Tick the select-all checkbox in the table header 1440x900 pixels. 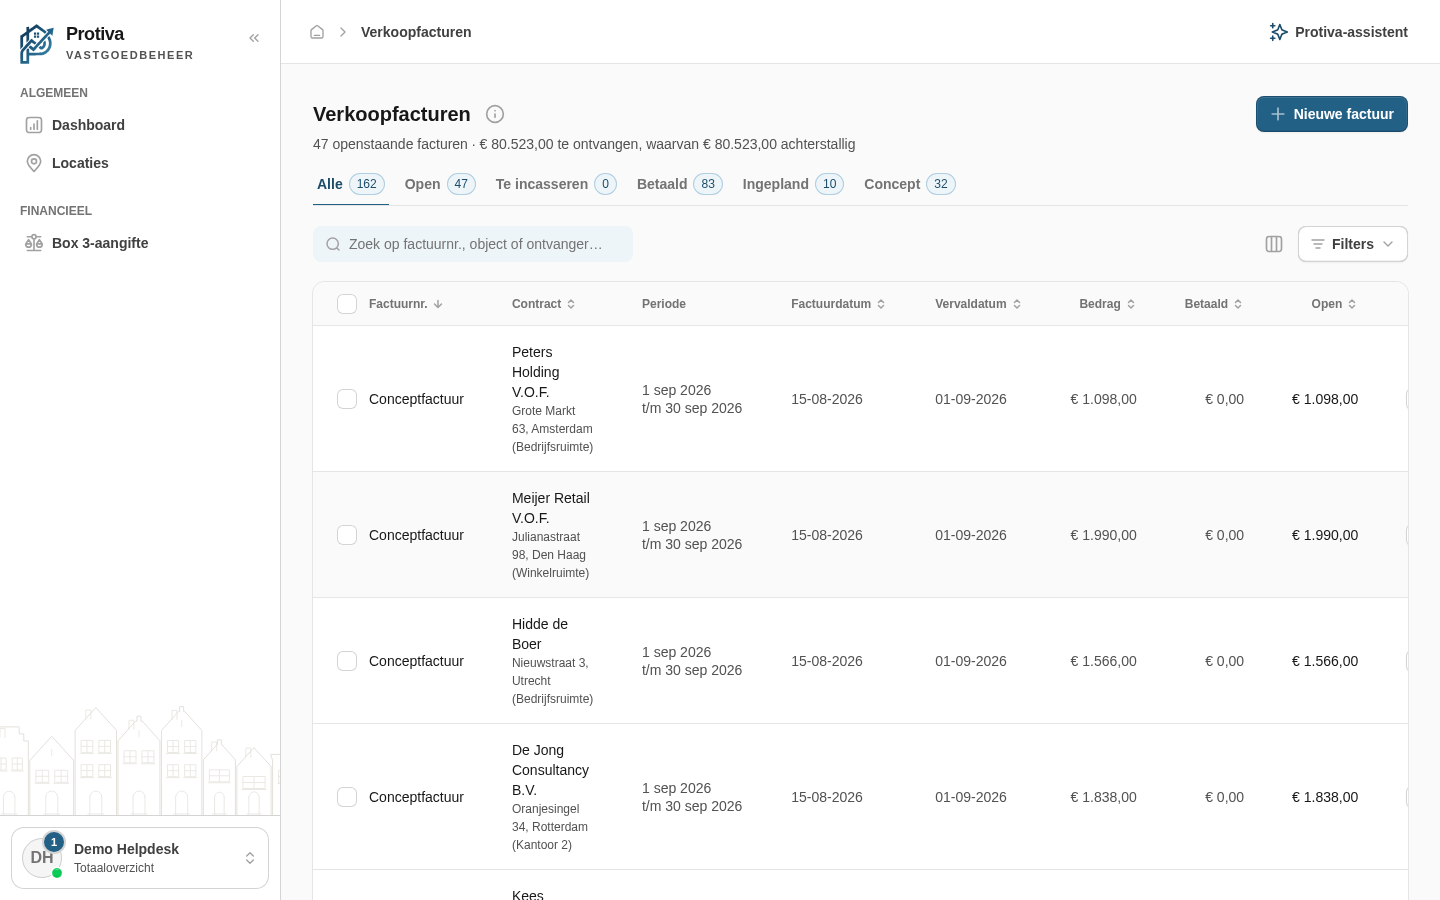coord(347,304)
